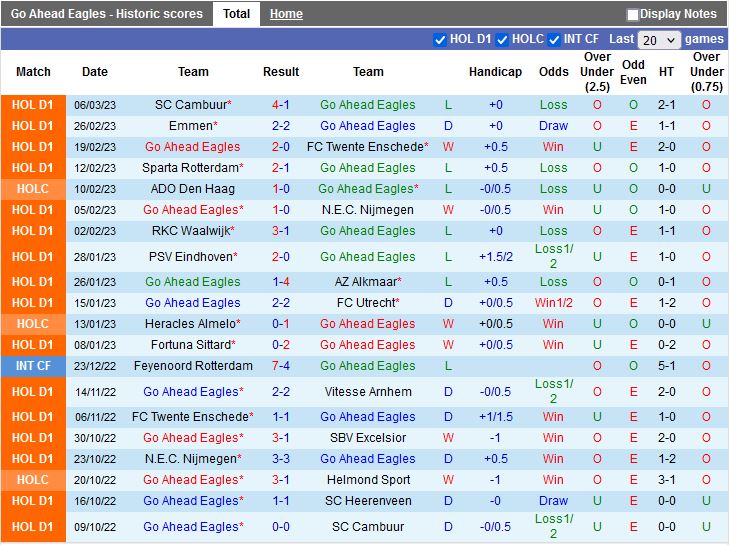Image resolution: width=729 pixels, height=545 pixels.
Task: Click the 3-1 HT score against Helmond Sport
Action: click(666, 479)
